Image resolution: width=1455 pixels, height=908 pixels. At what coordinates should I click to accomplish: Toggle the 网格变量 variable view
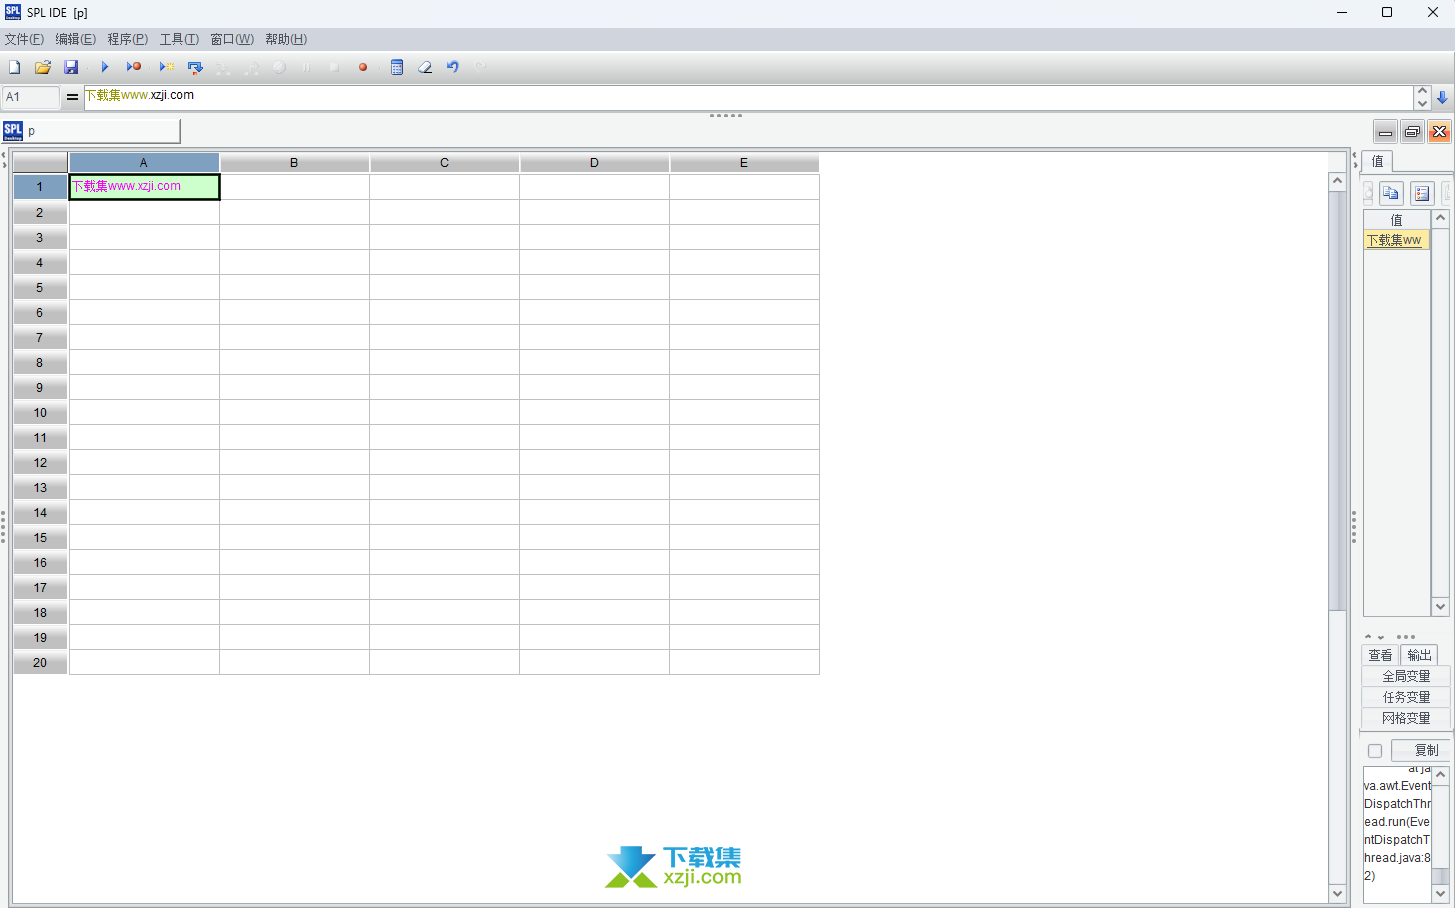pos(1404,718)
